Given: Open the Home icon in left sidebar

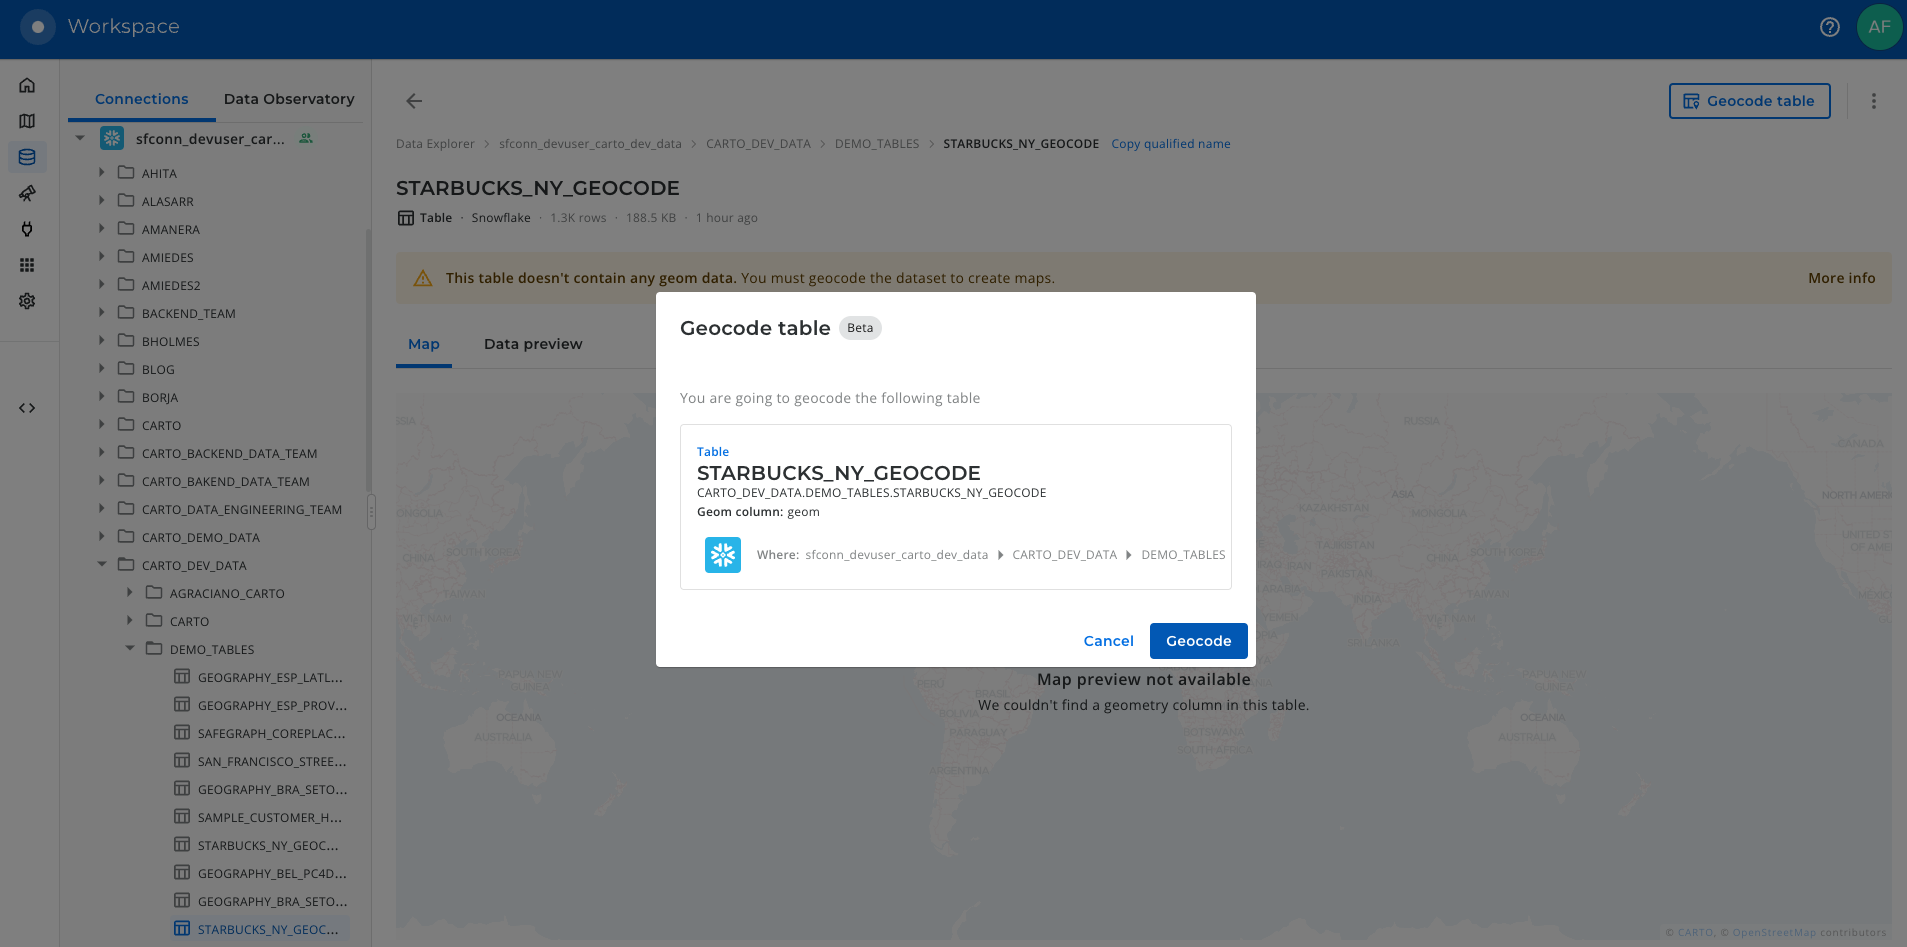Looking at the screenshot, I should click(27, 85).
